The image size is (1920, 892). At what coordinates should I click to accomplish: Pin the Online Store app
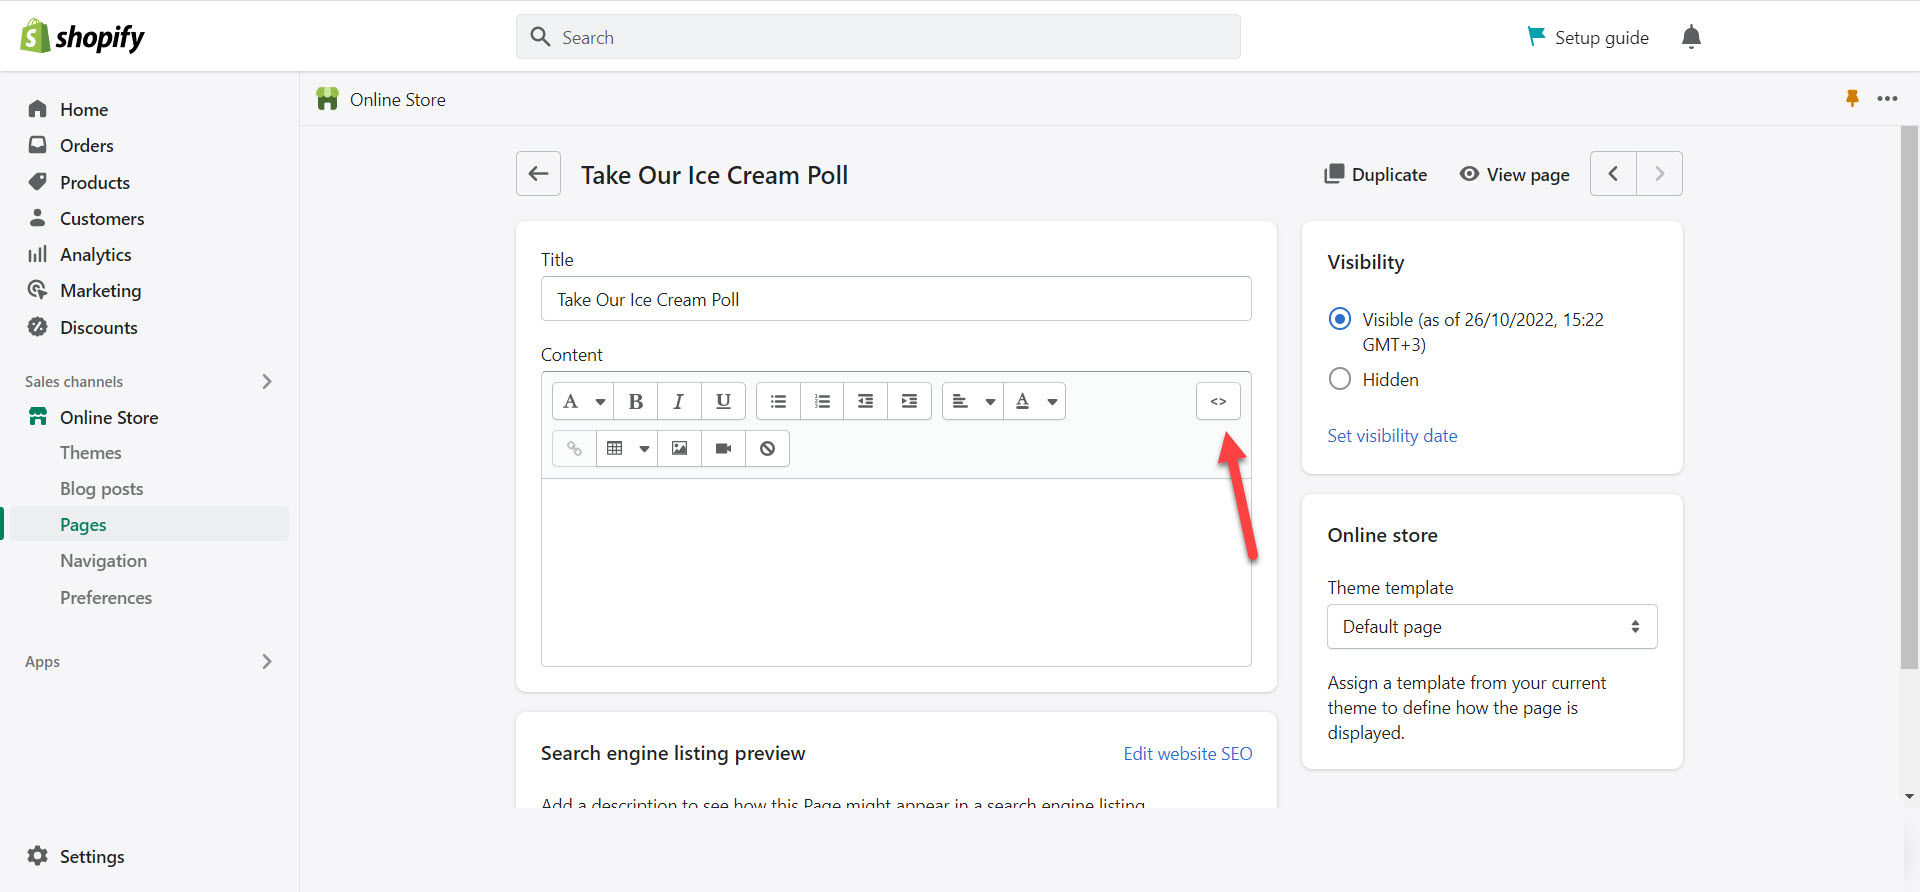point(1852,98)
